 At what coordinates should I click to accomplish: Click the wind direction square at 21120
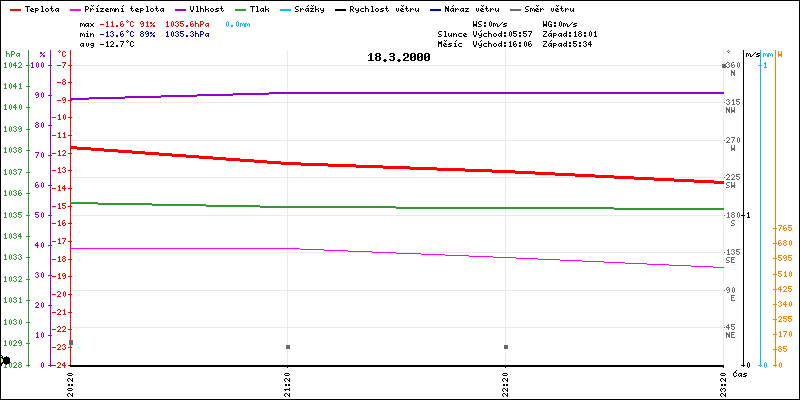click(x=288, y=347)
